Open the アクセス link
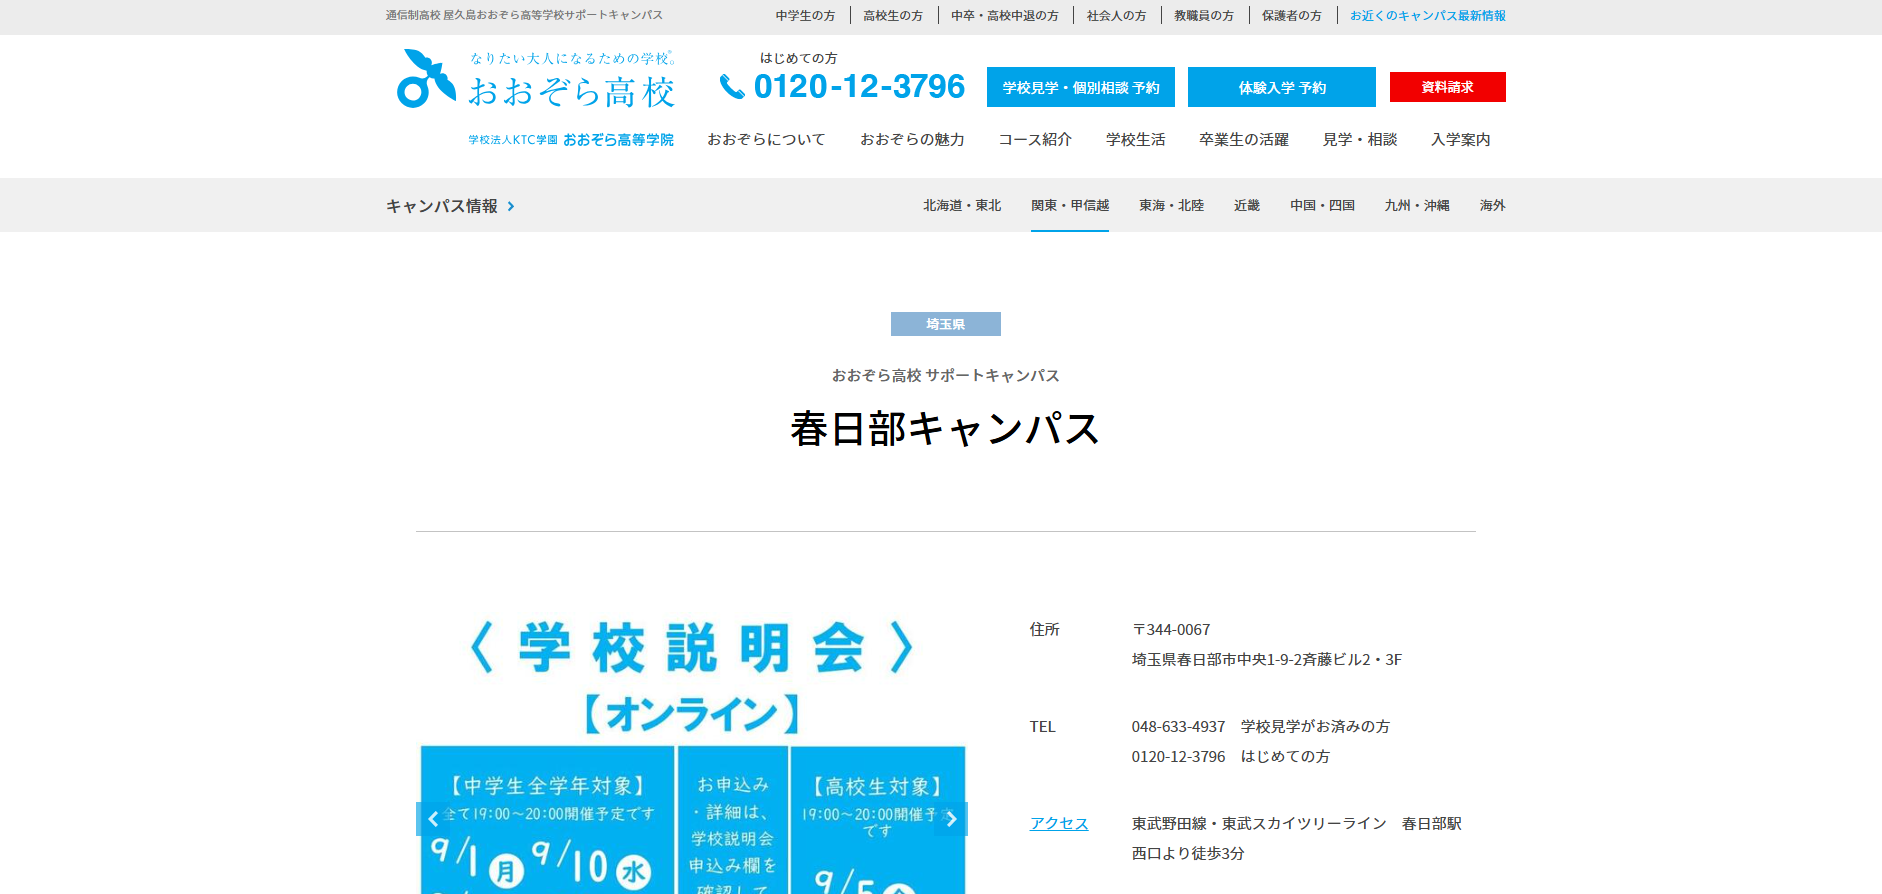This screenshot has height=894, width=1882. (1059, 823)
